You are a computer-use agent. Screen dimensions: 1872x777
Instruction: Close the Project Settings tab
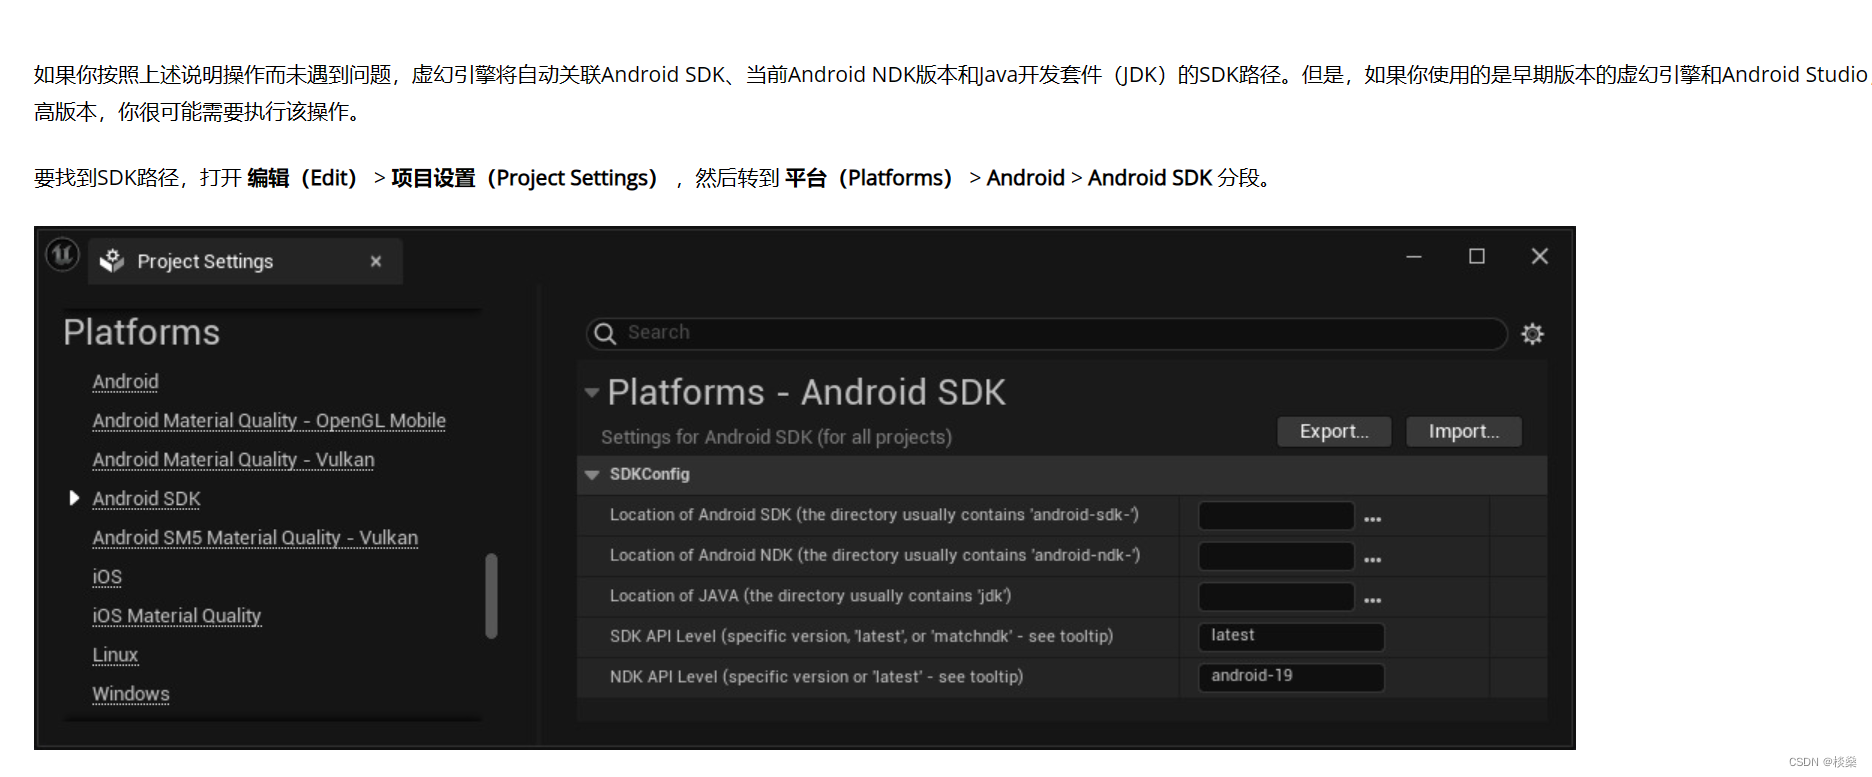pyautogui.click(x=376, y=261)
